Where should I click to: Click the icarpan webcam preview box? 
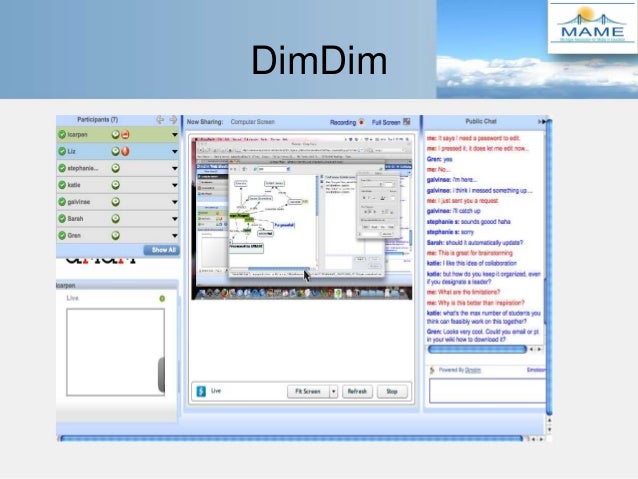[x=116, y=352]
